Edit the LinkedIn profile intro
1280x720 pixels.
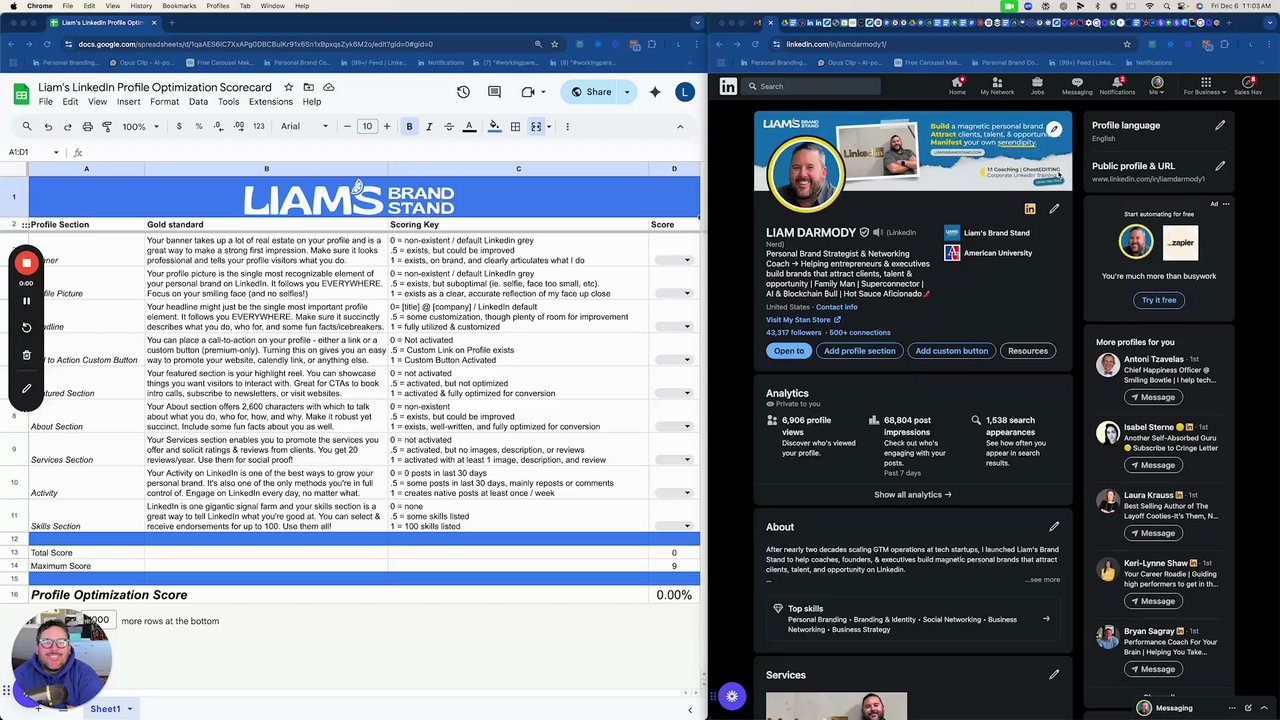pos(1054,208)
